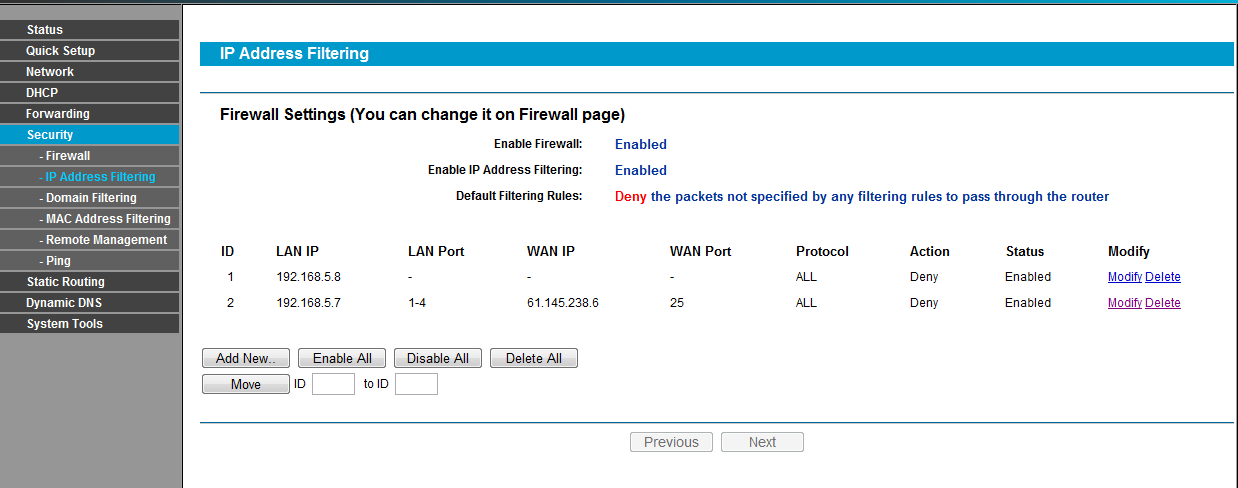Delete rule 2 for 192.168.5.7
Viewport: 1238px width, 488px height.
[x=1162, y=303]
